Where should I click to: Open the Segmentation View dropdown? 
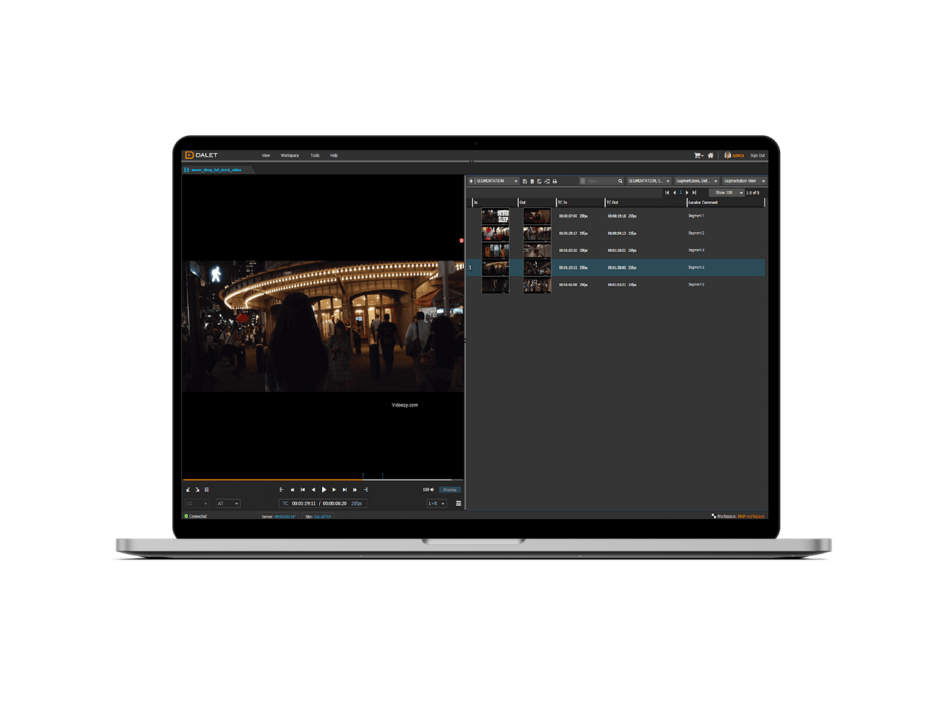tap(744, 181)
